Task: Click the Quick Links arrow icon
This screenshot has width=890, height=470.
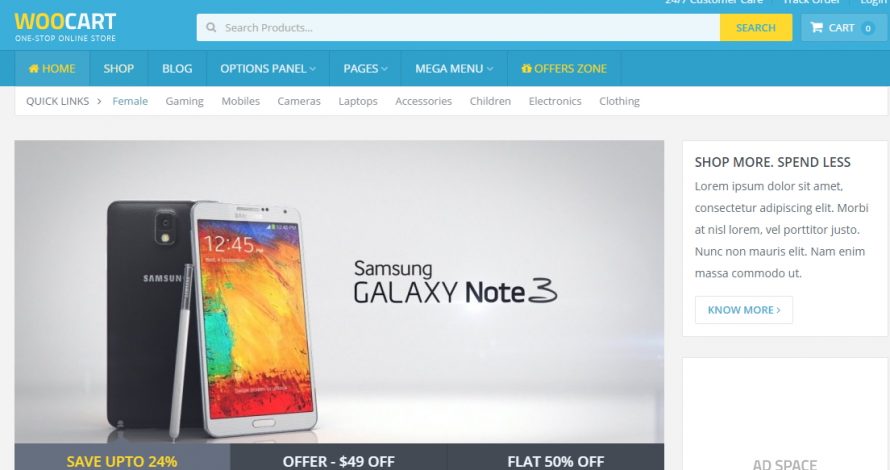Action: pos(99,101)
